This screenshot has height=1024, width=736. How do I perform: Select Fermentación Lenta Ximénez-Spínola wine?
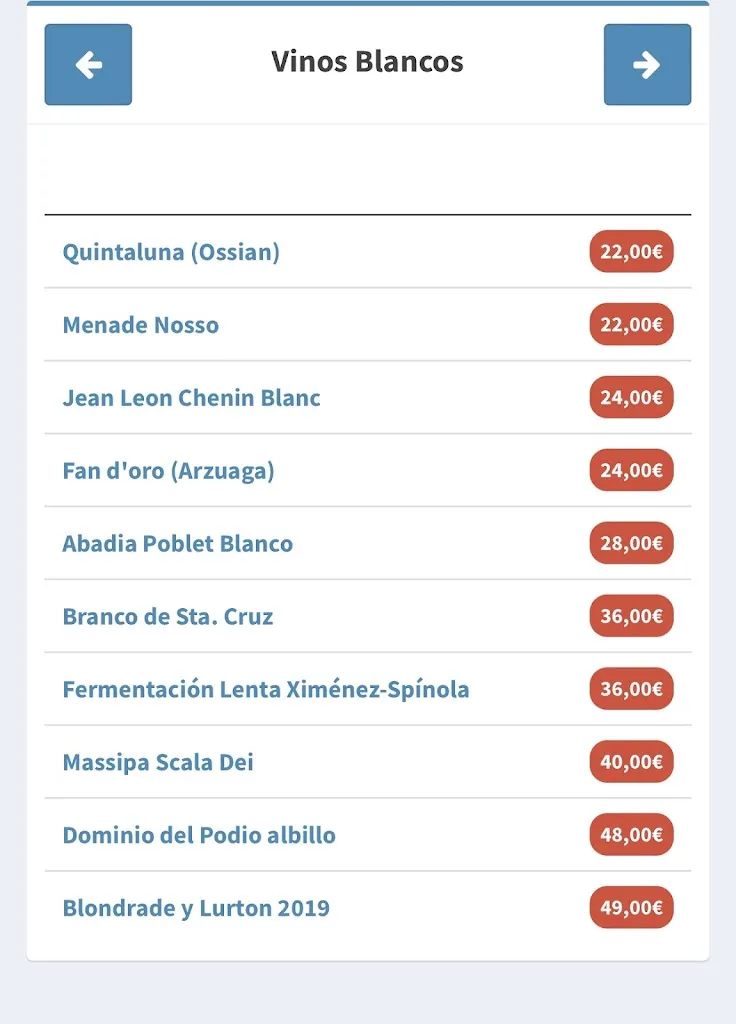[x=266, y=690]
